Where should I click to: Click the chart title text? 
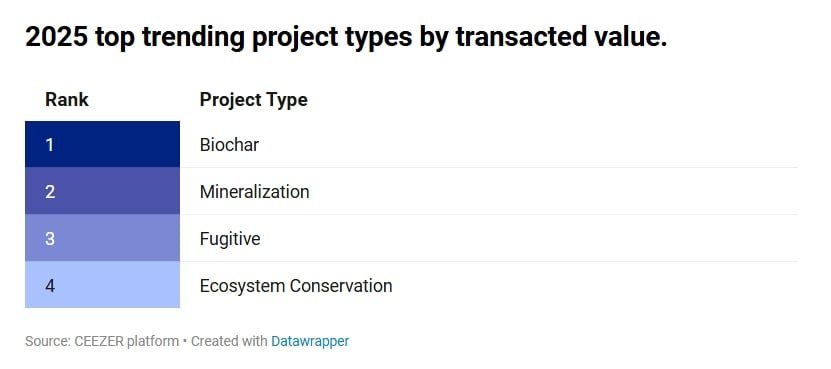coord(346,38)
